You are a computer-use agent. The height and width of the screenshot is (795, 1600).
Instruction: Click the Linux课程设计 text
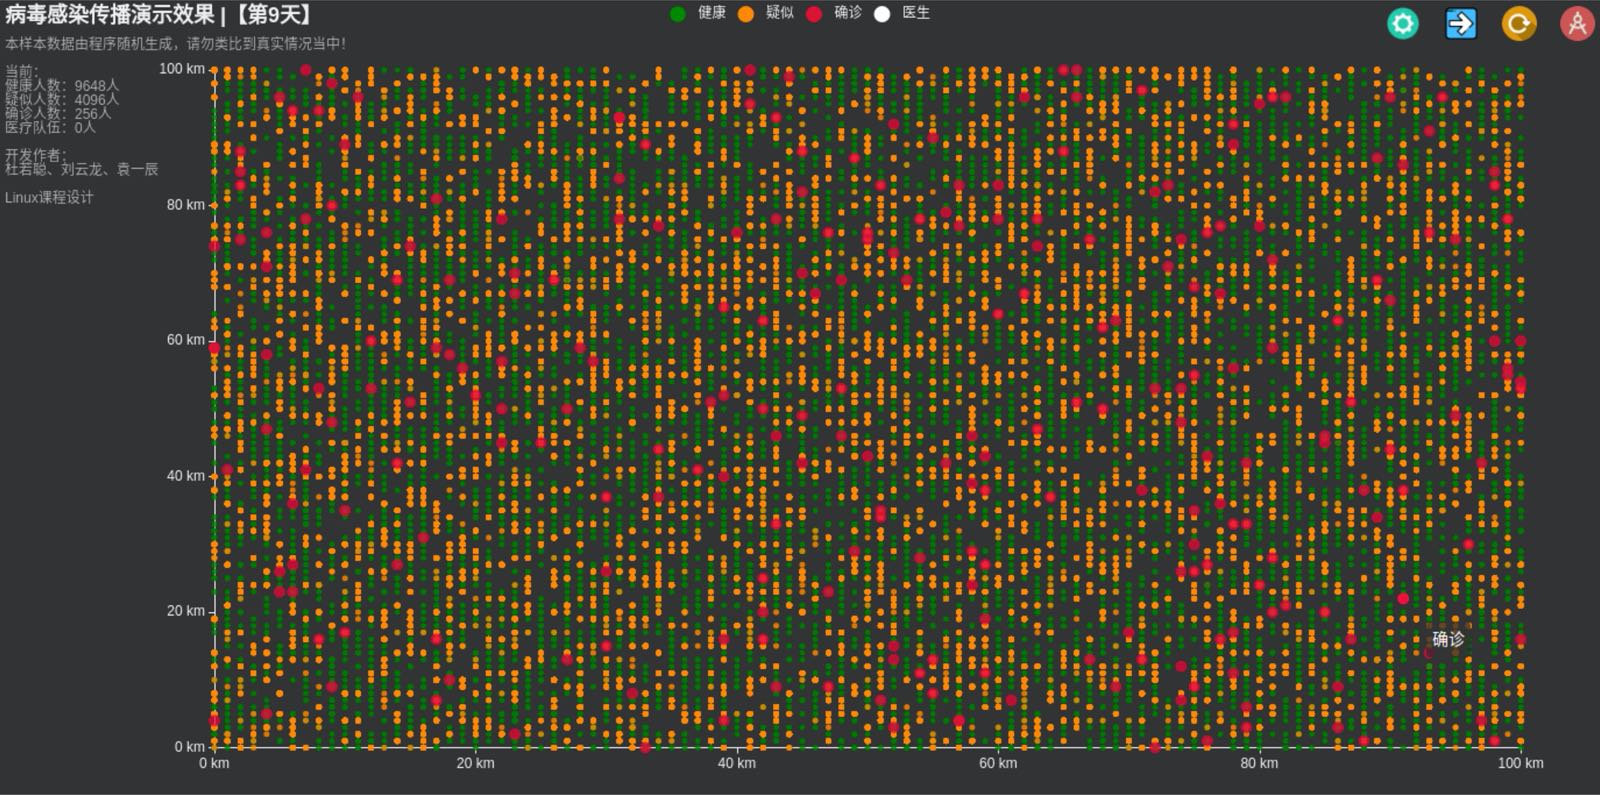pos(49,197)
